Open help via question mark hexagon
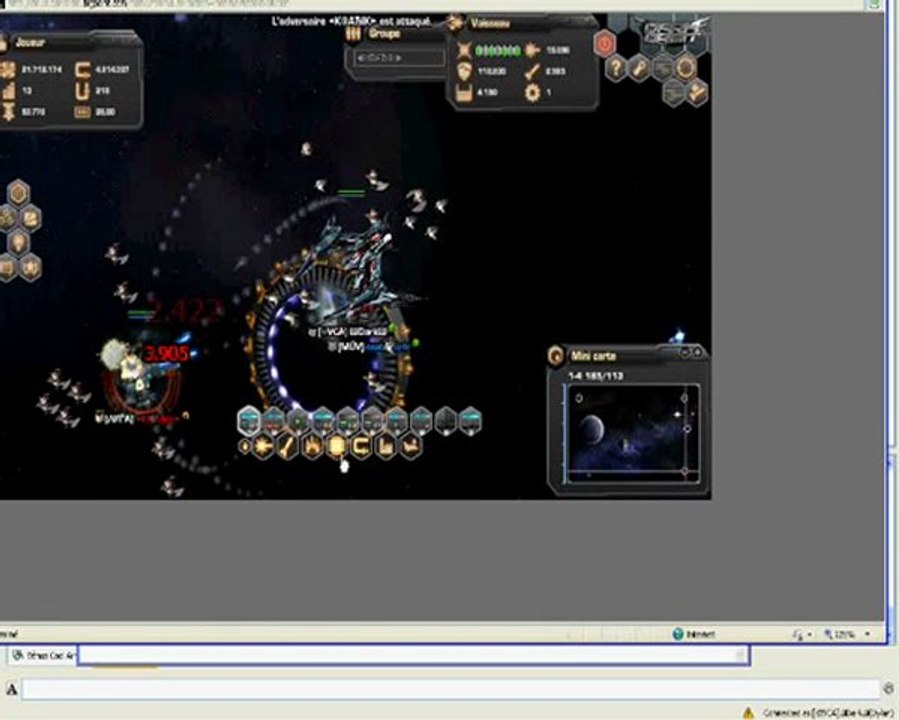900x720 pixels. click(x=616, y=69)
